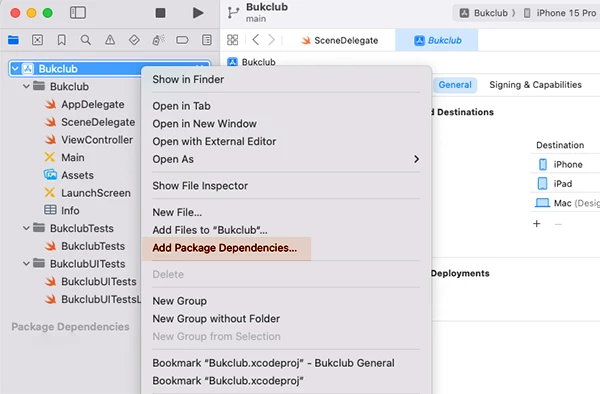
Task: Choose New Group without Folder
Action: [286, 319]
